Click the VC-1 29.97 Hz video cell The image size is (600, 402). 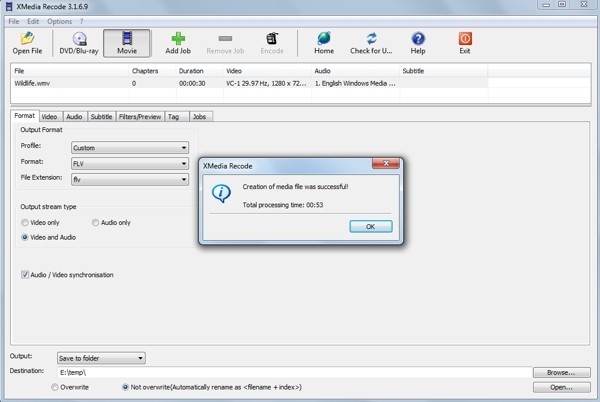pyautogui.click(x=266, y=83)
